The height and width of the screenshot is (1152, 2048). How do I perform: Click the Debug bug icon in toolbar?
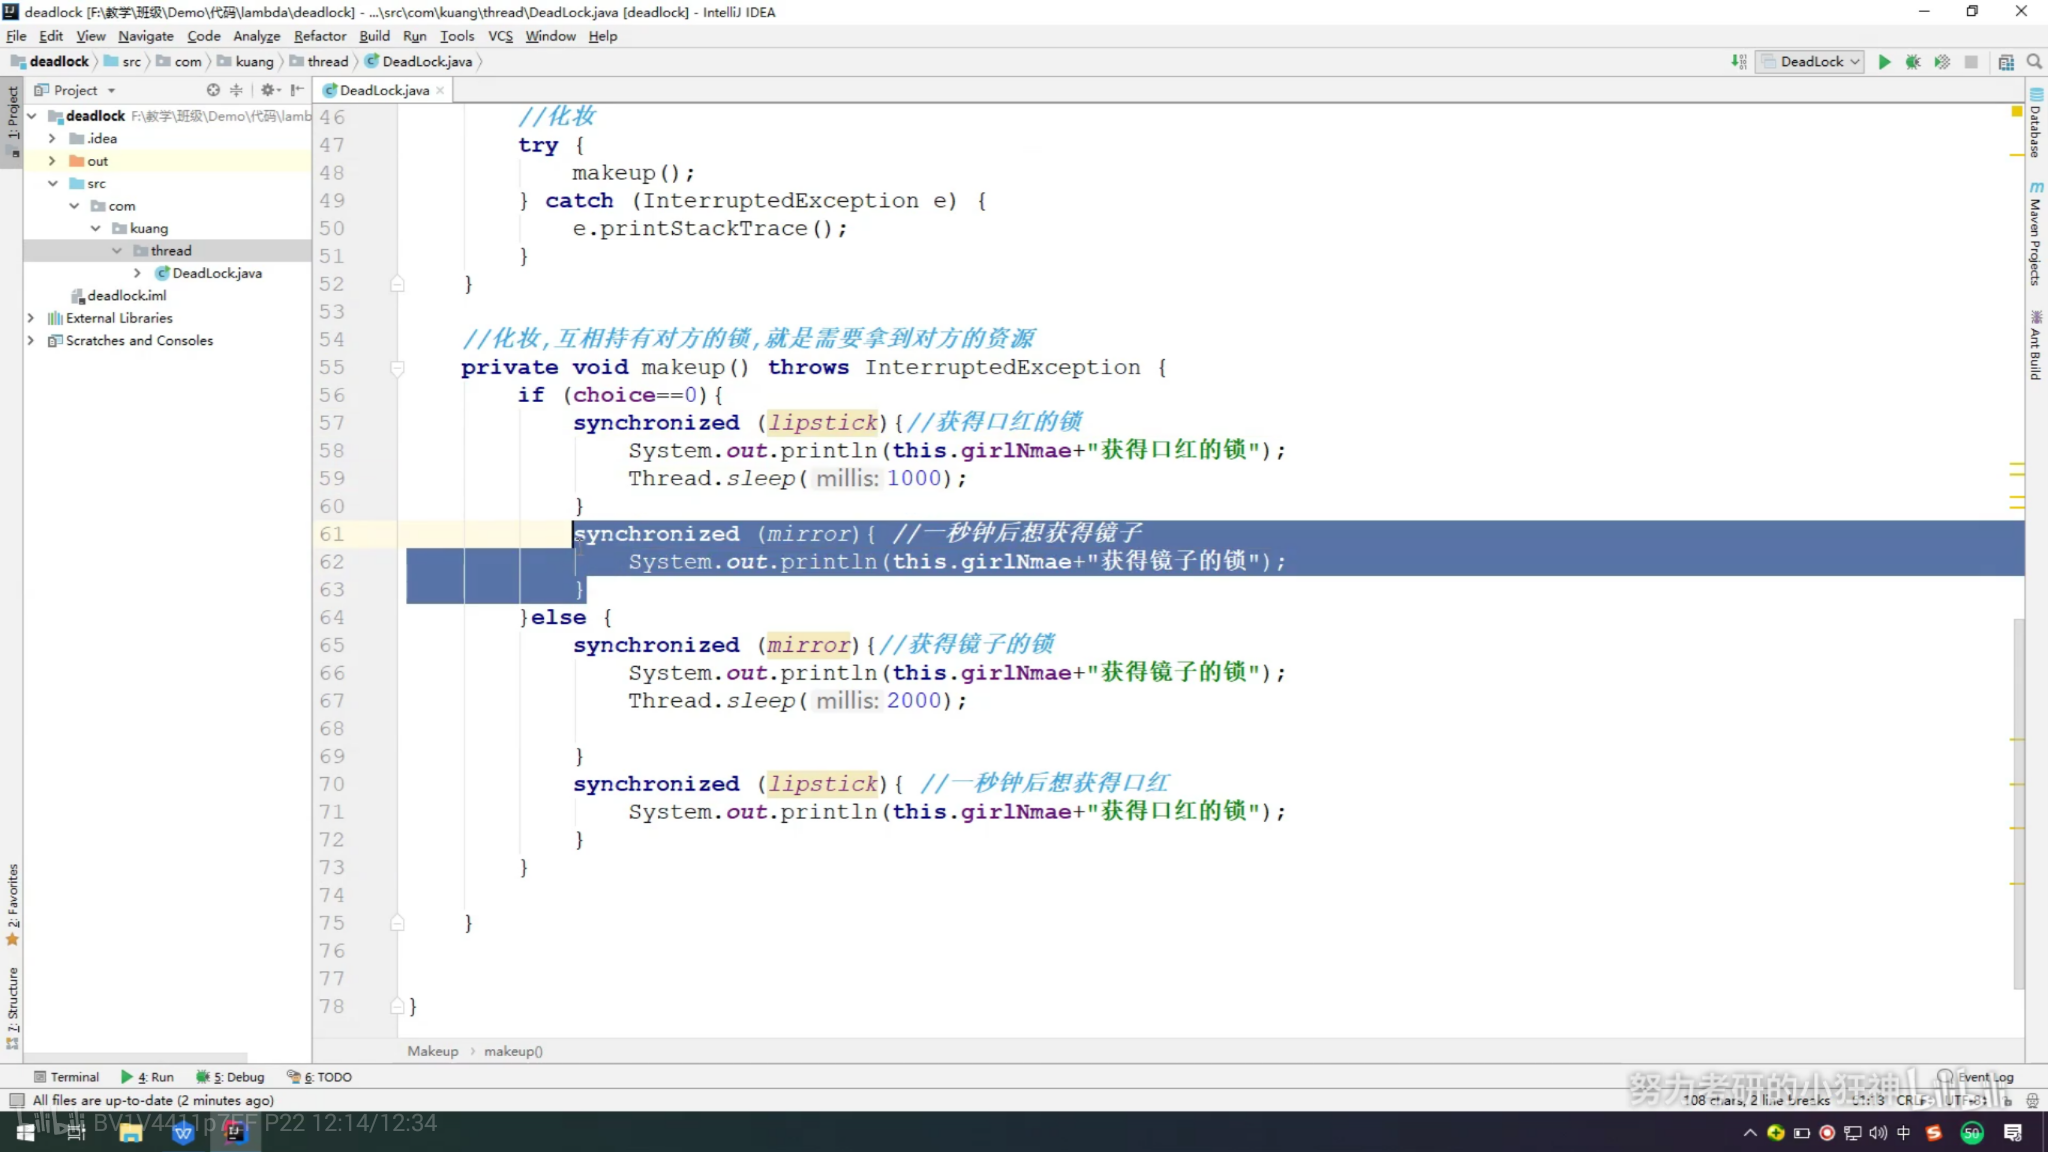pyautogui.click(x=1913, y=62)
